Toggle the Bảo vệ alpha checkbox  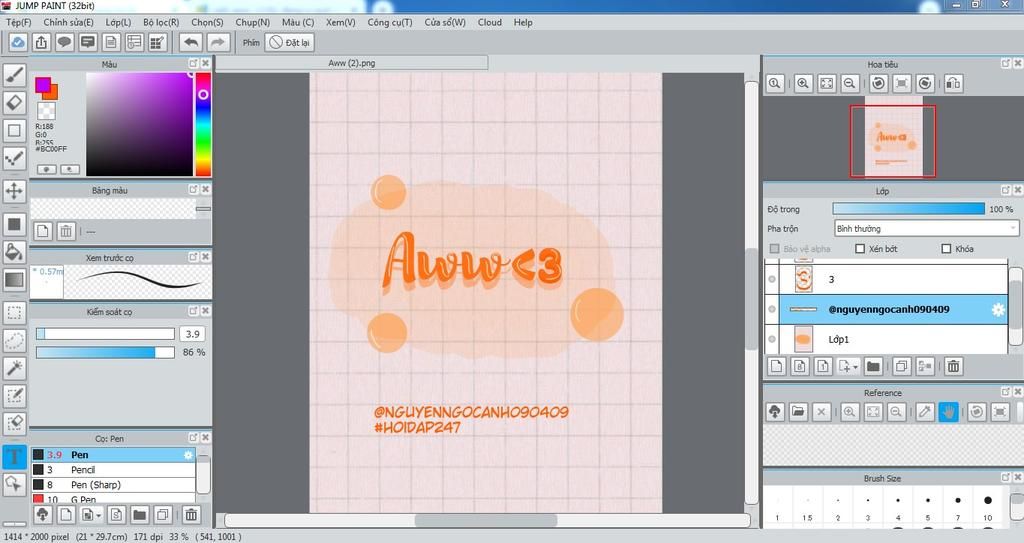click(x=775, y=249)
